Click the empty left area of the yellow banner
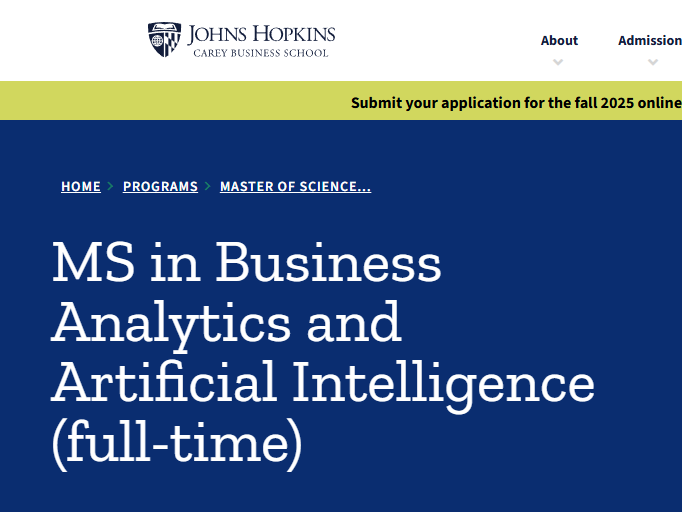Image resolution: width=682 pixels, height=512 pixels. (174, 100)
